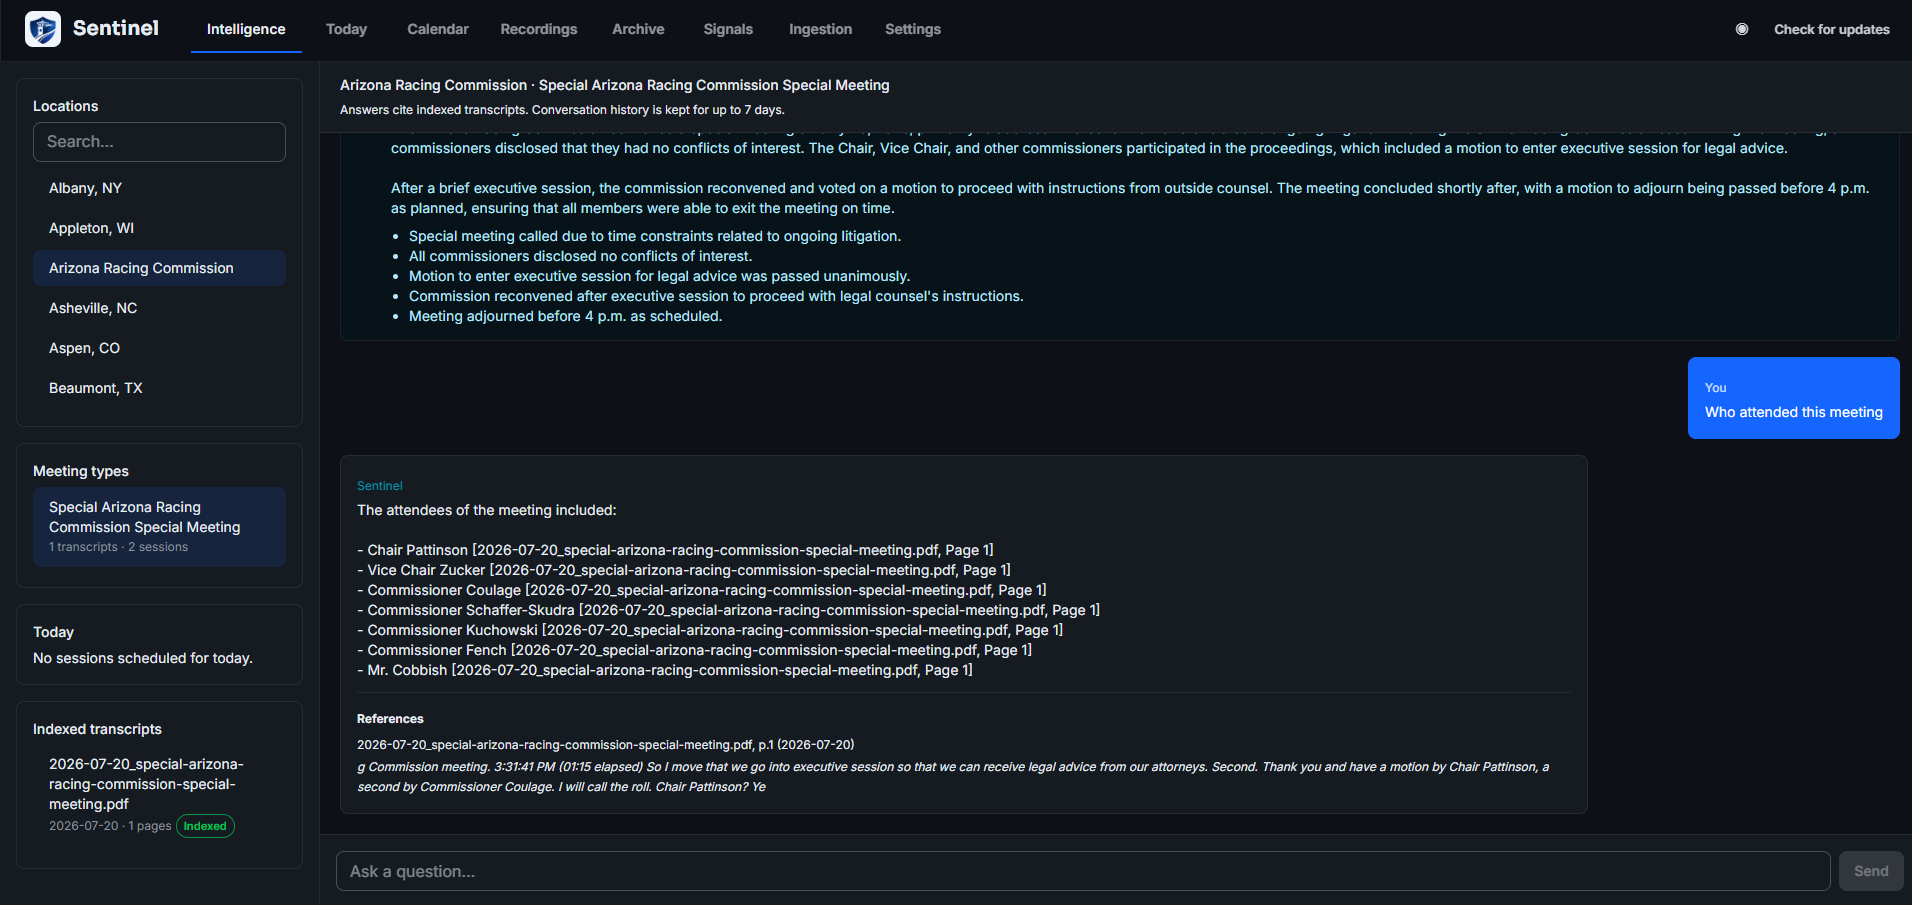Click the Mr. Cobbish attendee line

[665, 670]
